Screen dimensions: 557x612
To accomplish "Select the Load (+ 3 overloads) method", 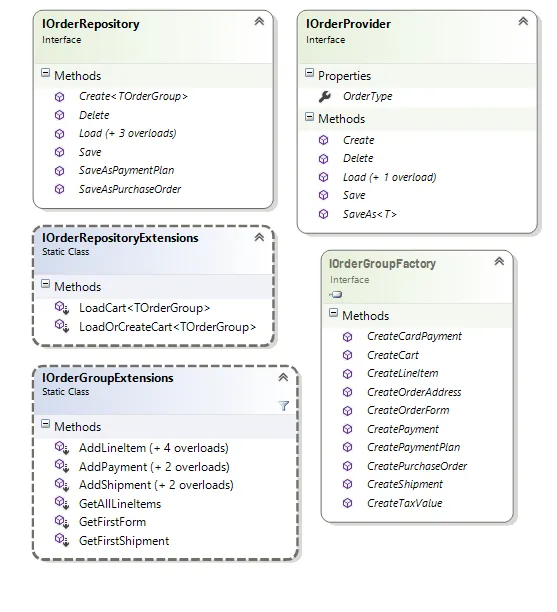I will point(128,133).
